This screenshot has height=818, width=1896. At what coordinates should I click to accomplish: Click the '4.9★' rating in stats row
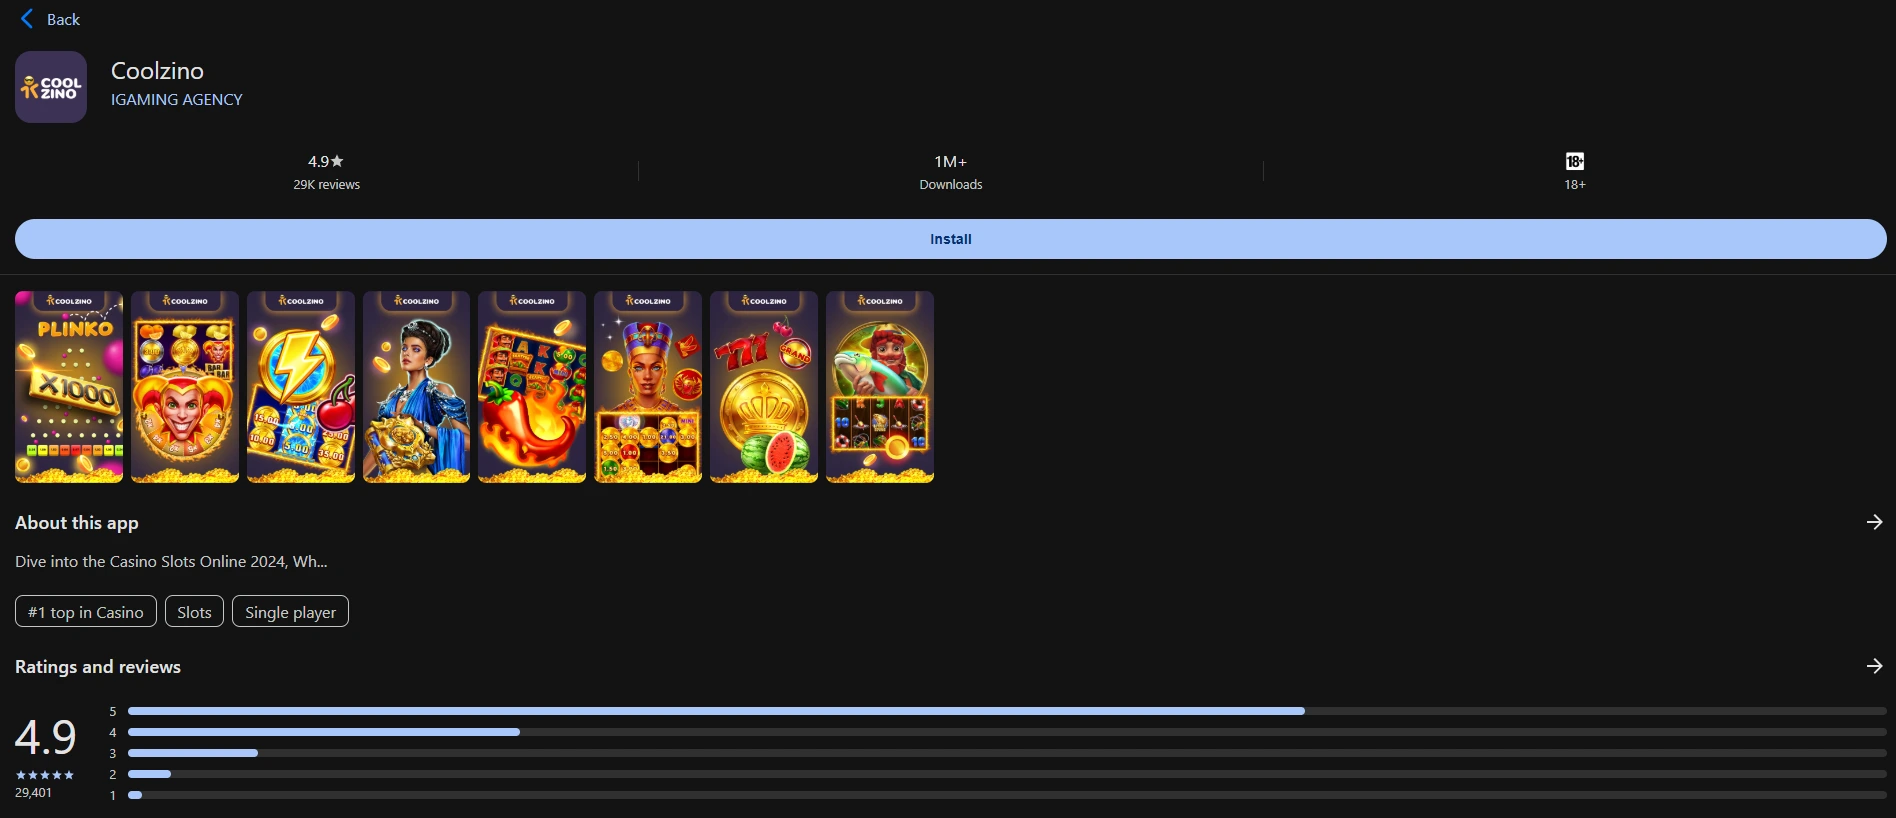(326, 162)
